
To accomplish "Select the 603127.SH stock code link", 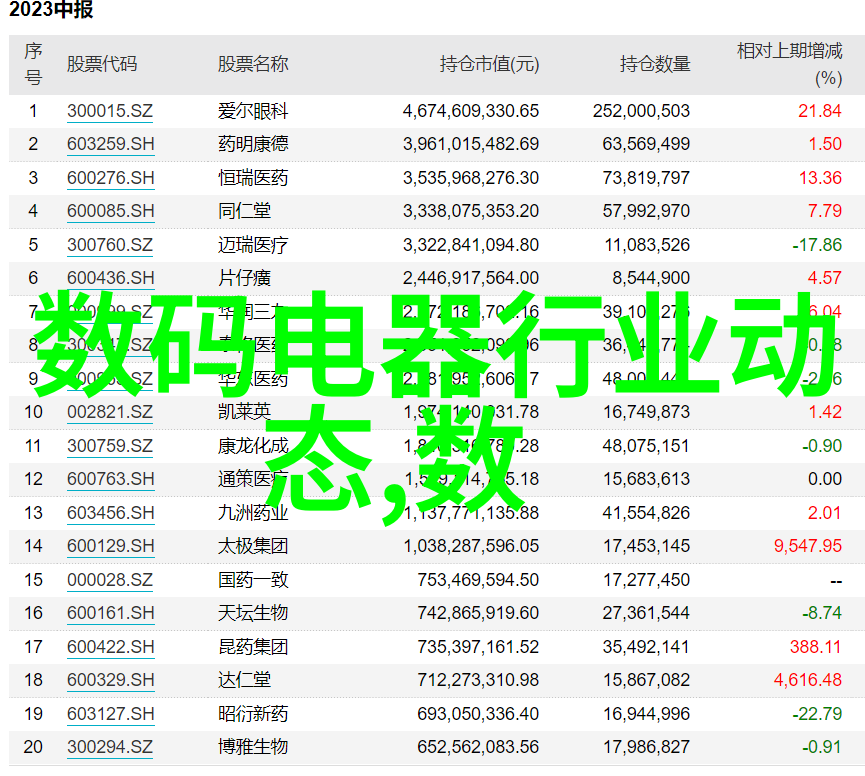I will [111, 714].
